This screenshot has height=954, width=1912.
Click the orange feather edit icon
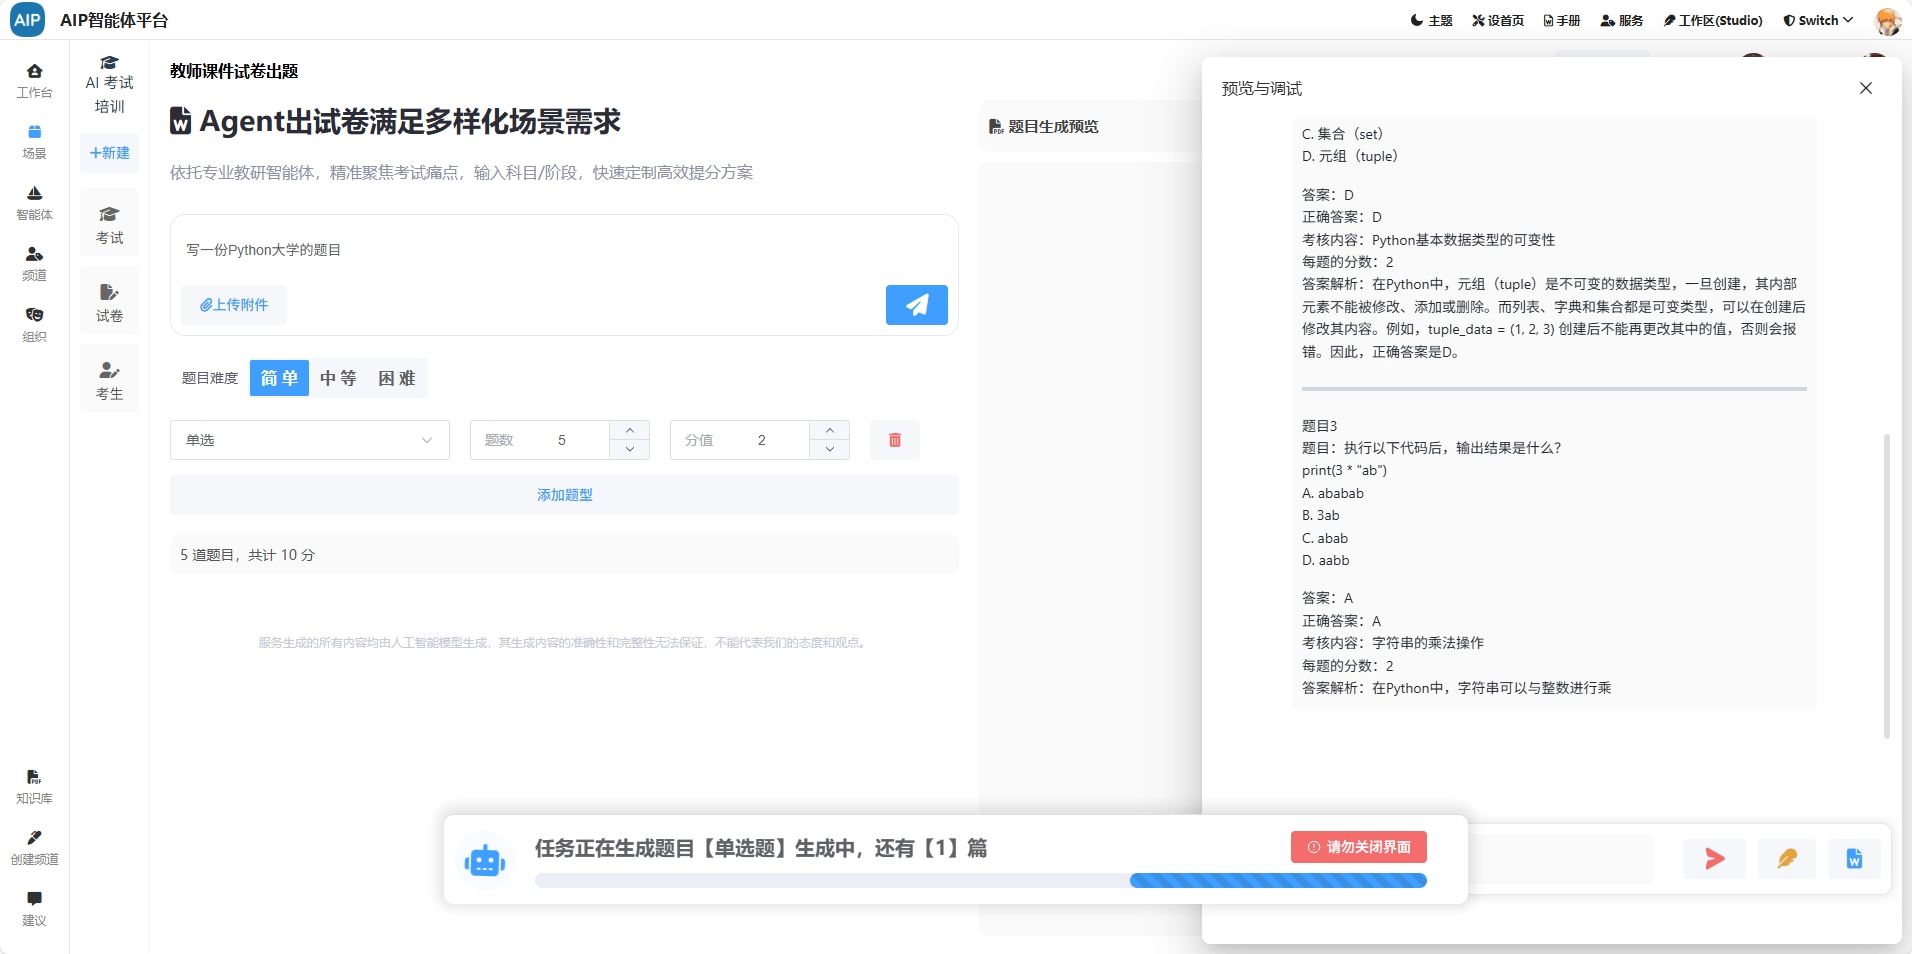(x=1787, y=859)
